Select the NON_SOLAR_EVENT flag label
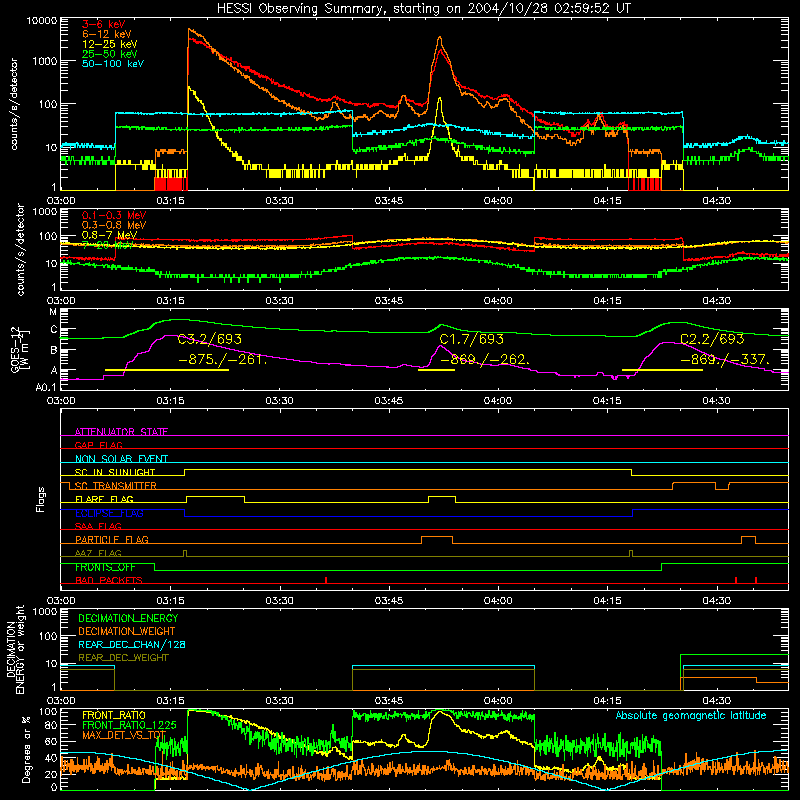800x800 pixels. pos(121,459)
